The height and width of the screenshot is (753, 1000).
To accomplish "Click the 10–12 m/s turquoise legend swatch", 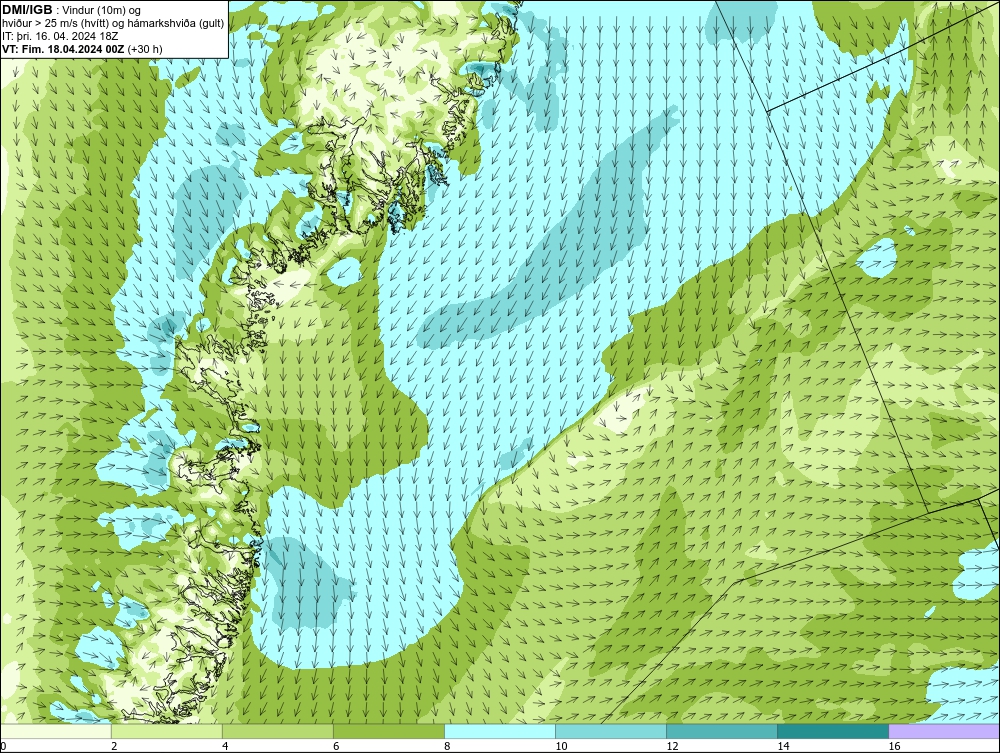I will pos(610,731).
